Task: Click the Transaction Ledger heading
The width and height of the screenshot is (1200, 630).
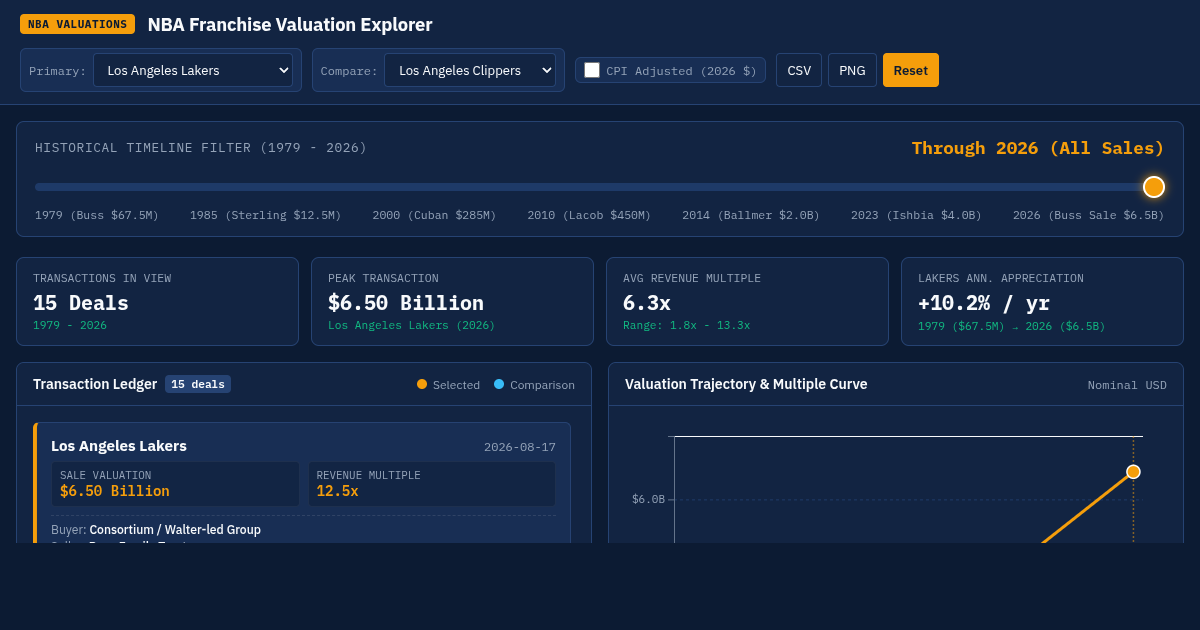Action: pyautogui.click(x=95, y=384)
